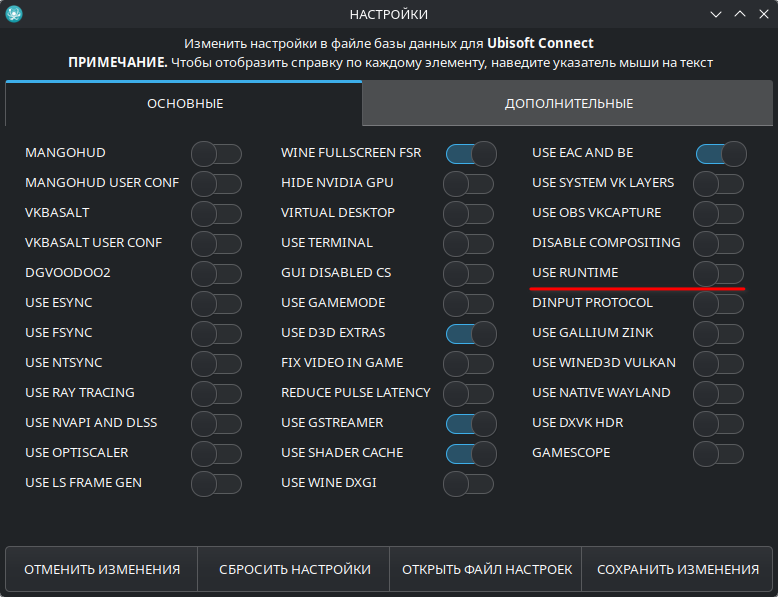Screen dimensions: 778x597
Task: Click the app icon in title bar
Action: [x=14, y=14]
